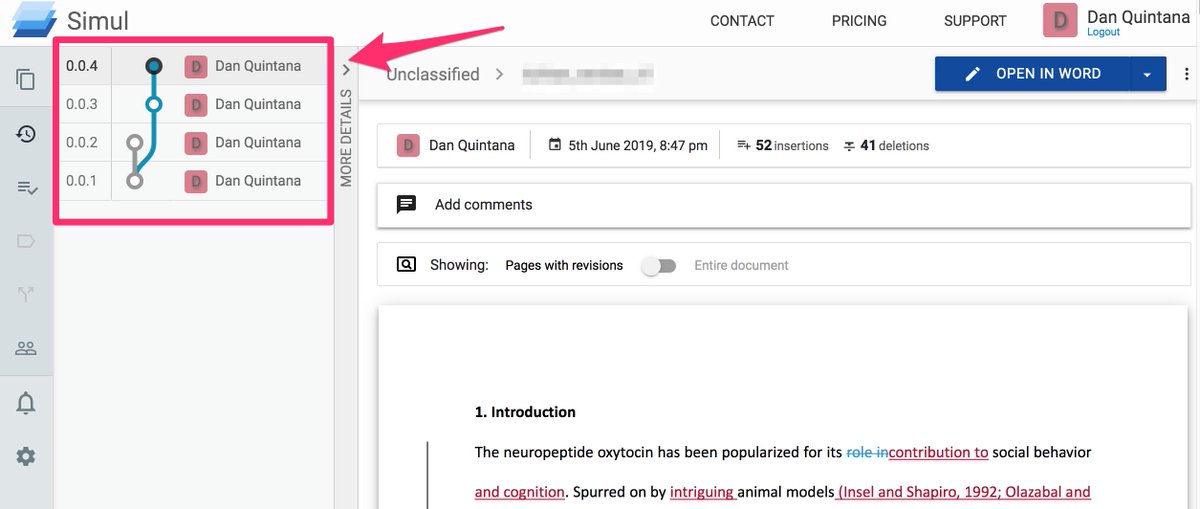Open the SUPPORT menu item

point(975,21)
